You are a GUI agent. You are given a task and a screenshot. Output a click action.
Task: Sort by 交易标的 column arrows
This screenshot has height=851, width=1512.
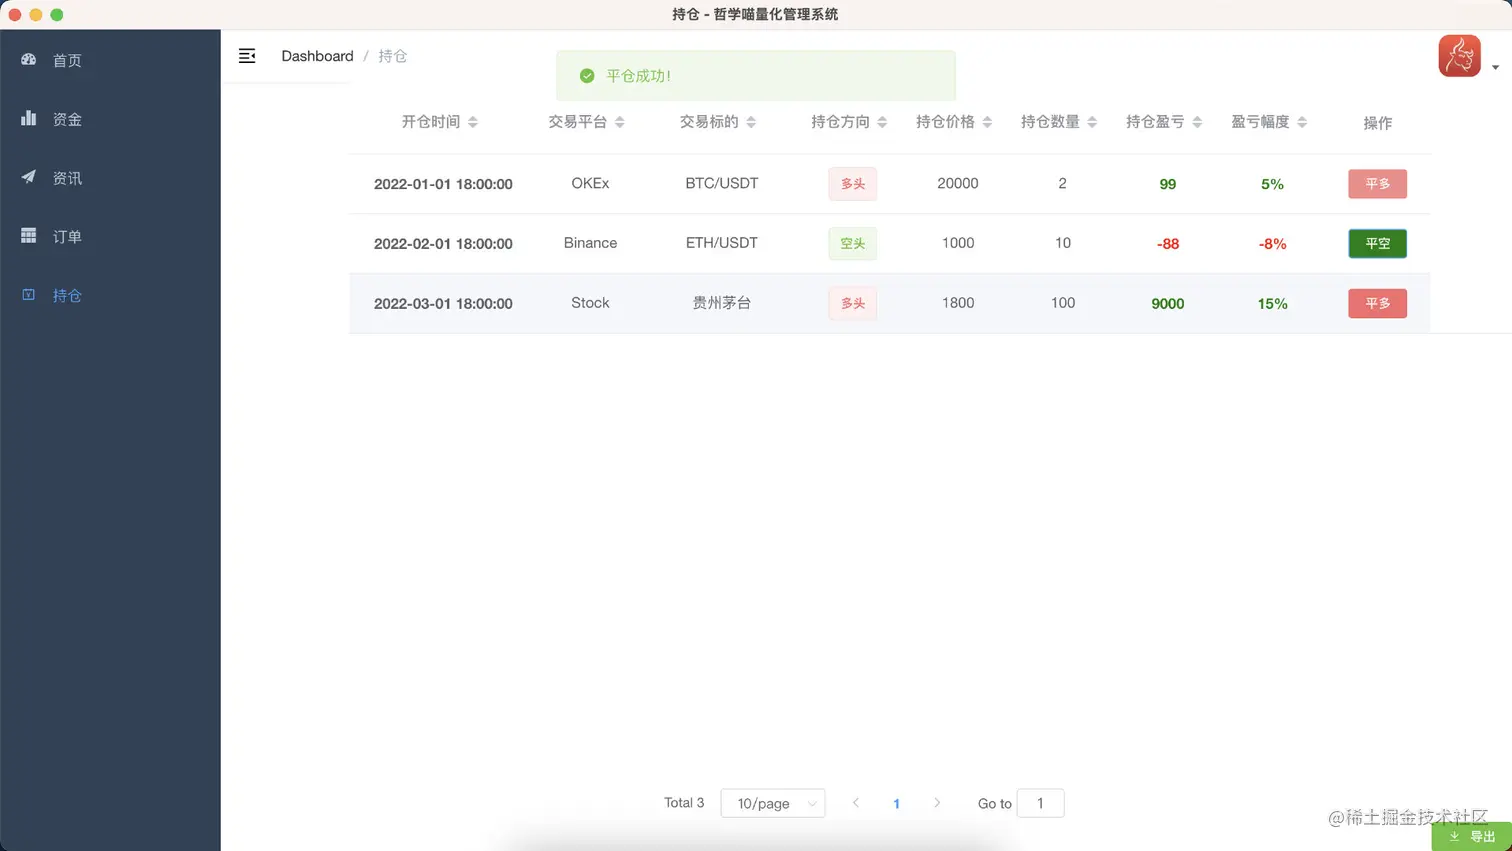[x=751, y=122]
